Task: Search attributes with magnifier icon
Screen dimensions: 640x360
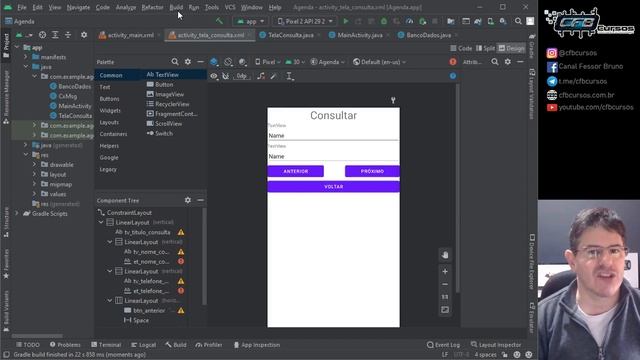Action: (495, 62)
